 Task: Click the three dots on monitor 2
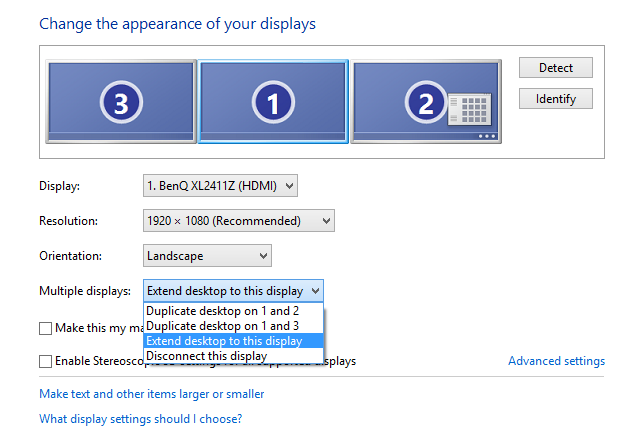click(x=486, y=136)
